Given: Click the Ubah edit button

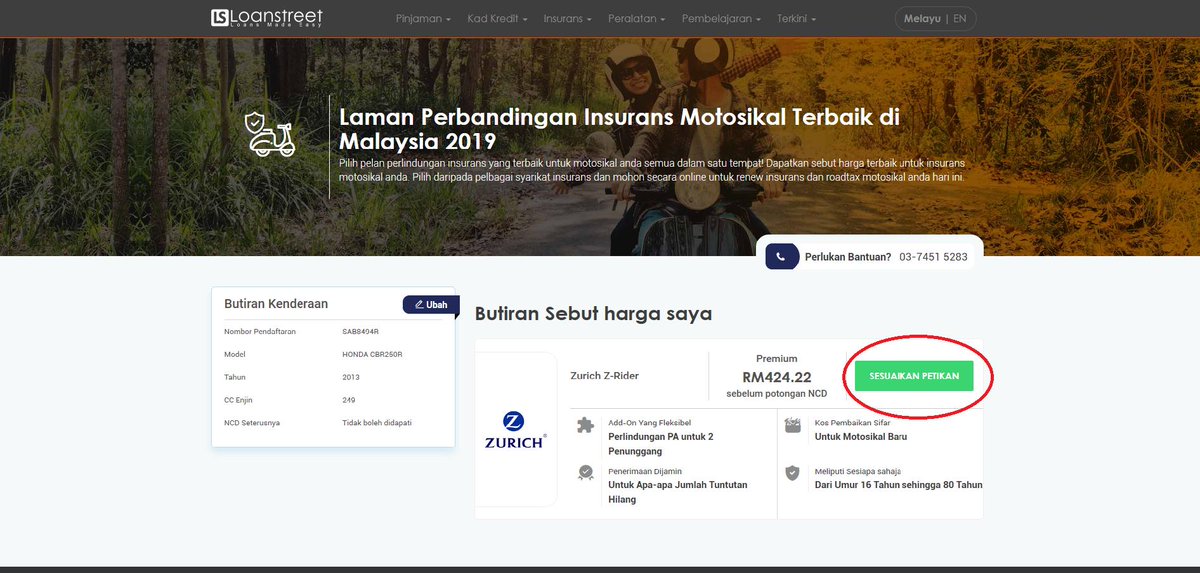Looking at the screenshot, I should coord(431,305).
